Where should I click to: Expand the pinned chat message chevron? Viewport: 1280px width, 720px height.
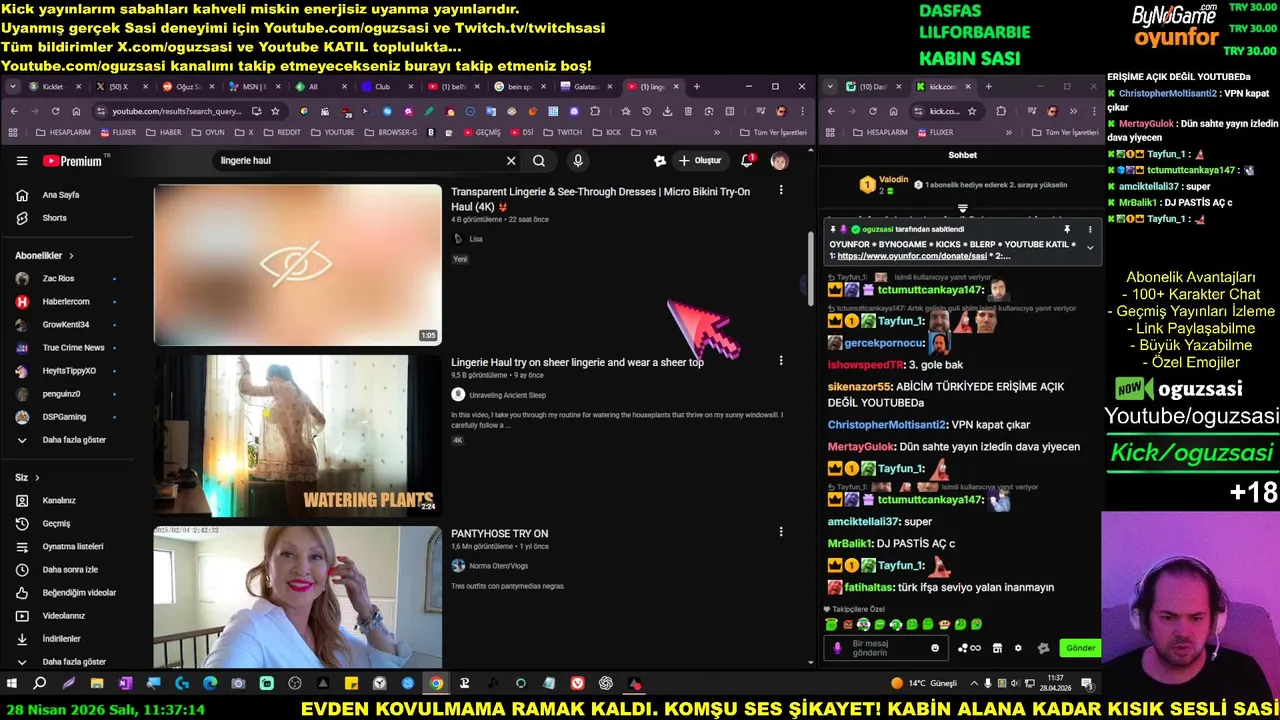(x=1090, y=247)
